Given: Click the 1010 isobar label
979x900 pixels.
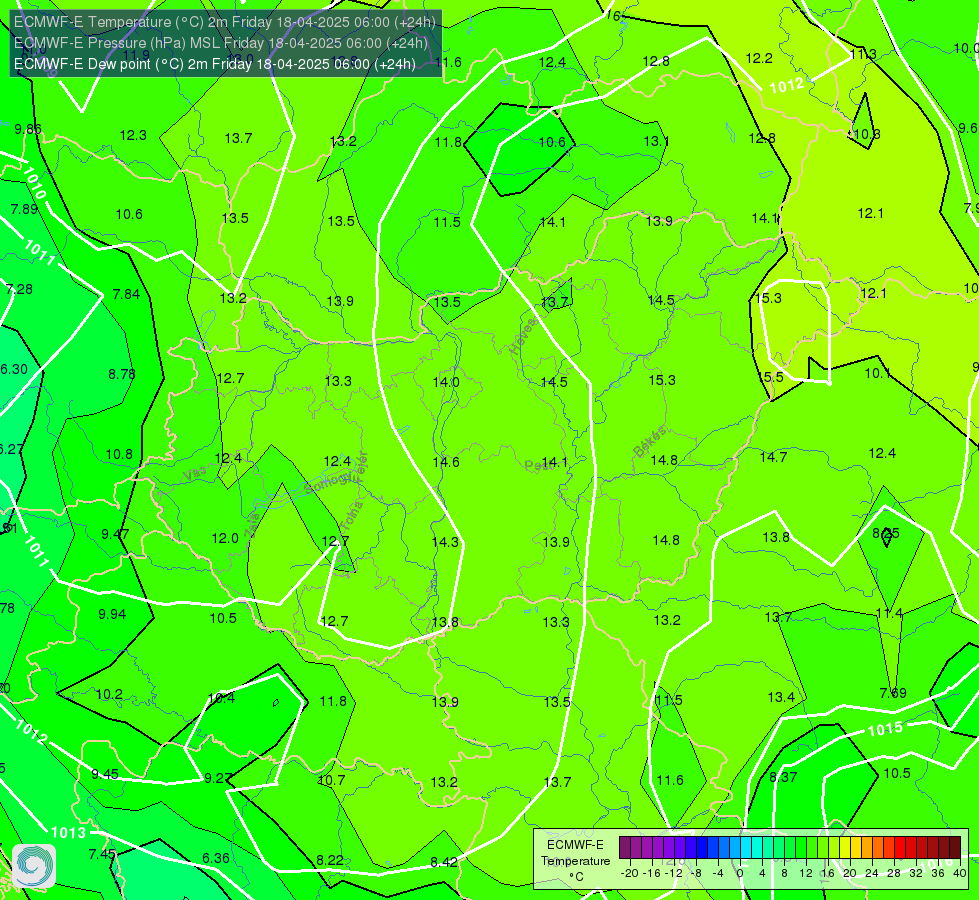Looking at the screenshot, I should [36, 183].
